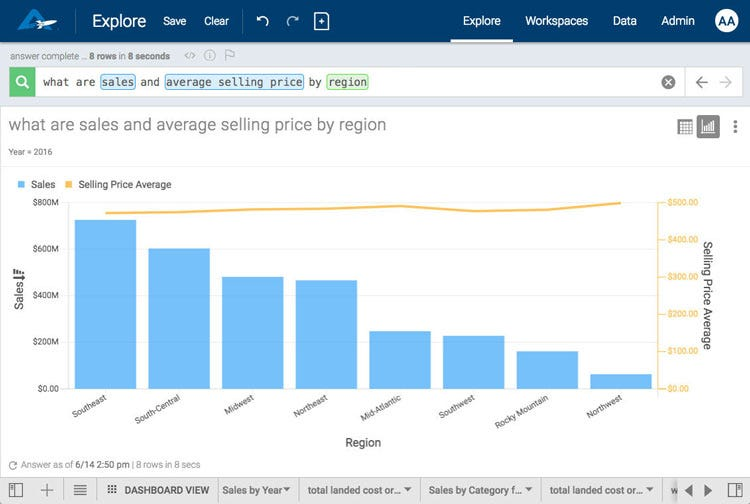The width and height of the screenshot is (750, 504).
Task: Open the AA user account menu
Action: (x=727, y=21)
